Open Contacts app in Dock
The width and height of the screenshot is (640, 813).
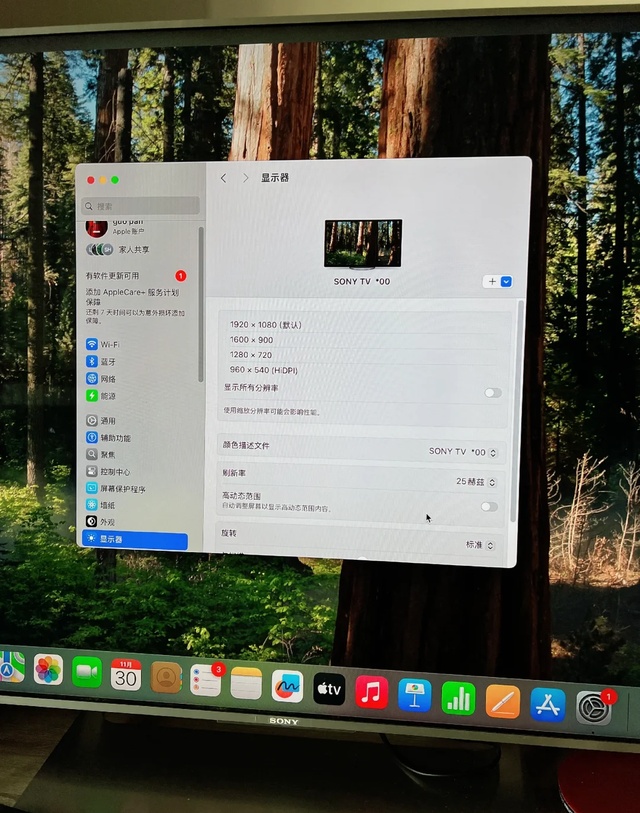(166, 677)
